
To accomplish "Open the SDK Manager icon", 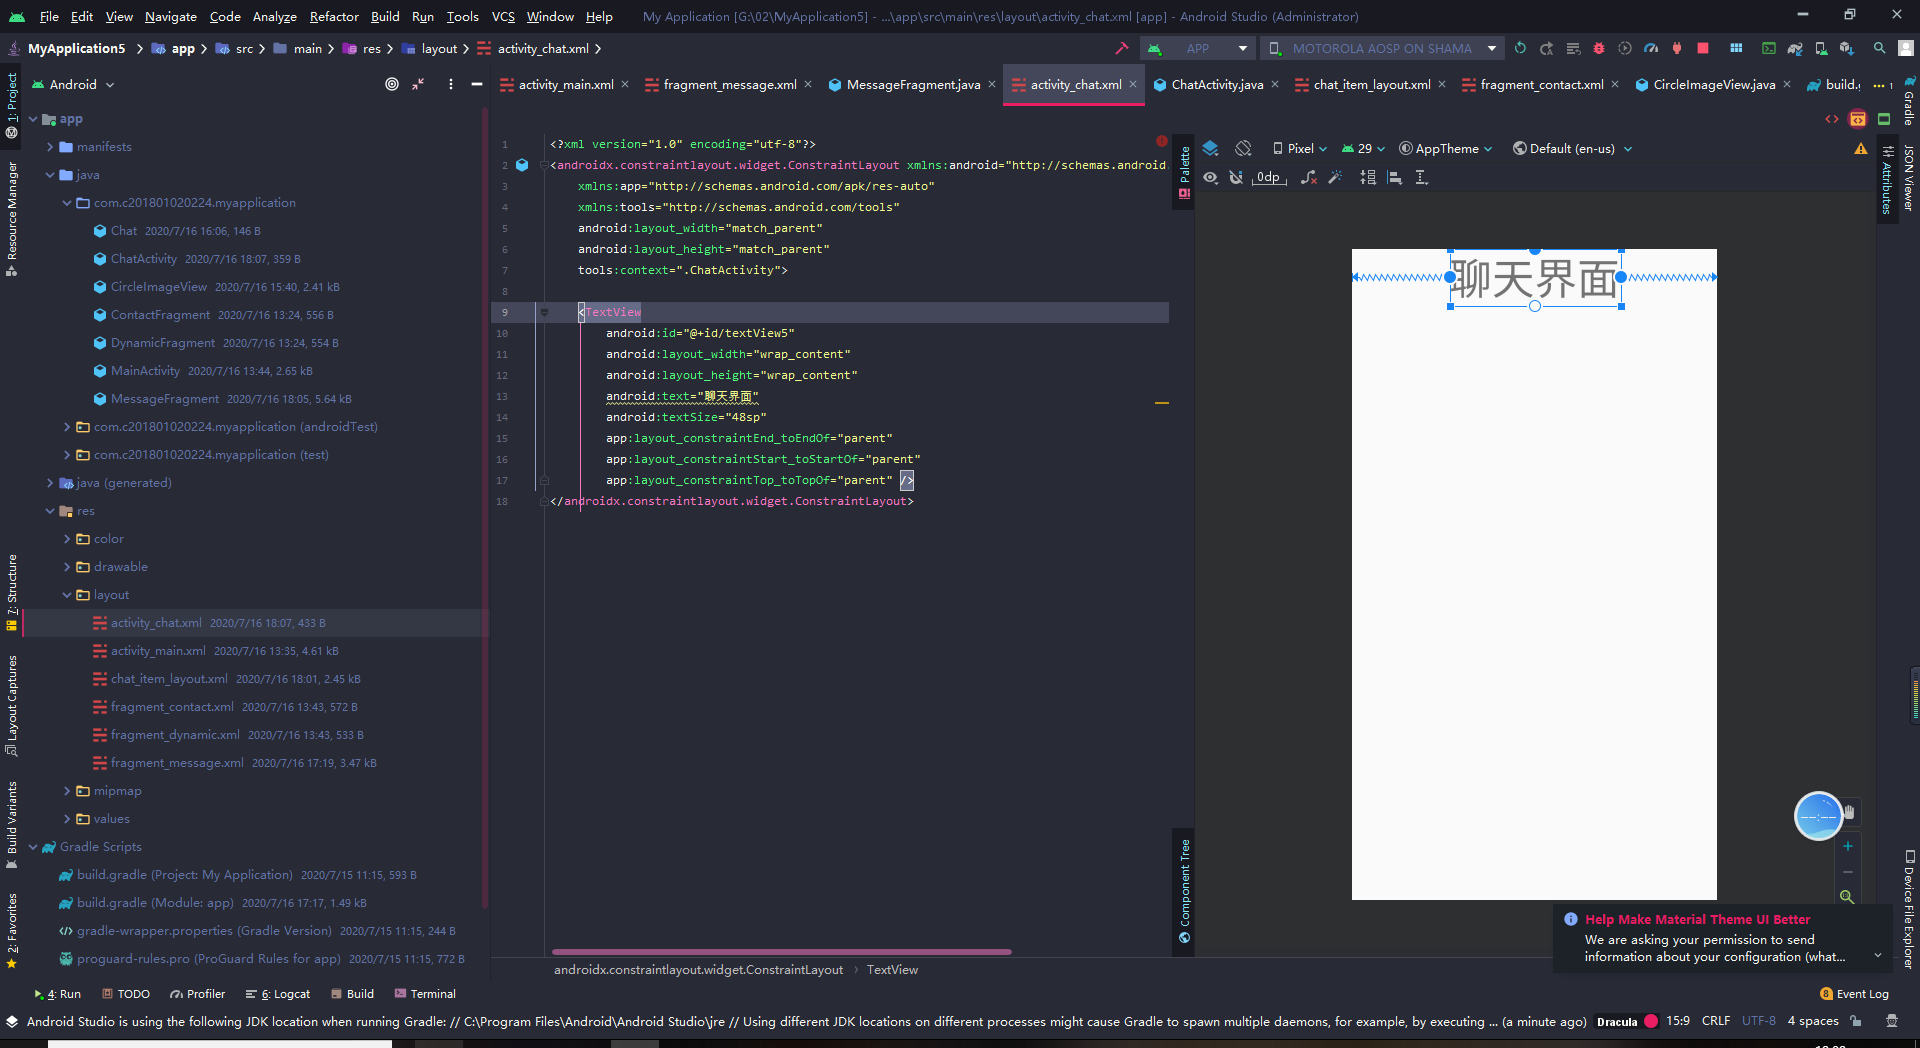I will [1847, 48].
